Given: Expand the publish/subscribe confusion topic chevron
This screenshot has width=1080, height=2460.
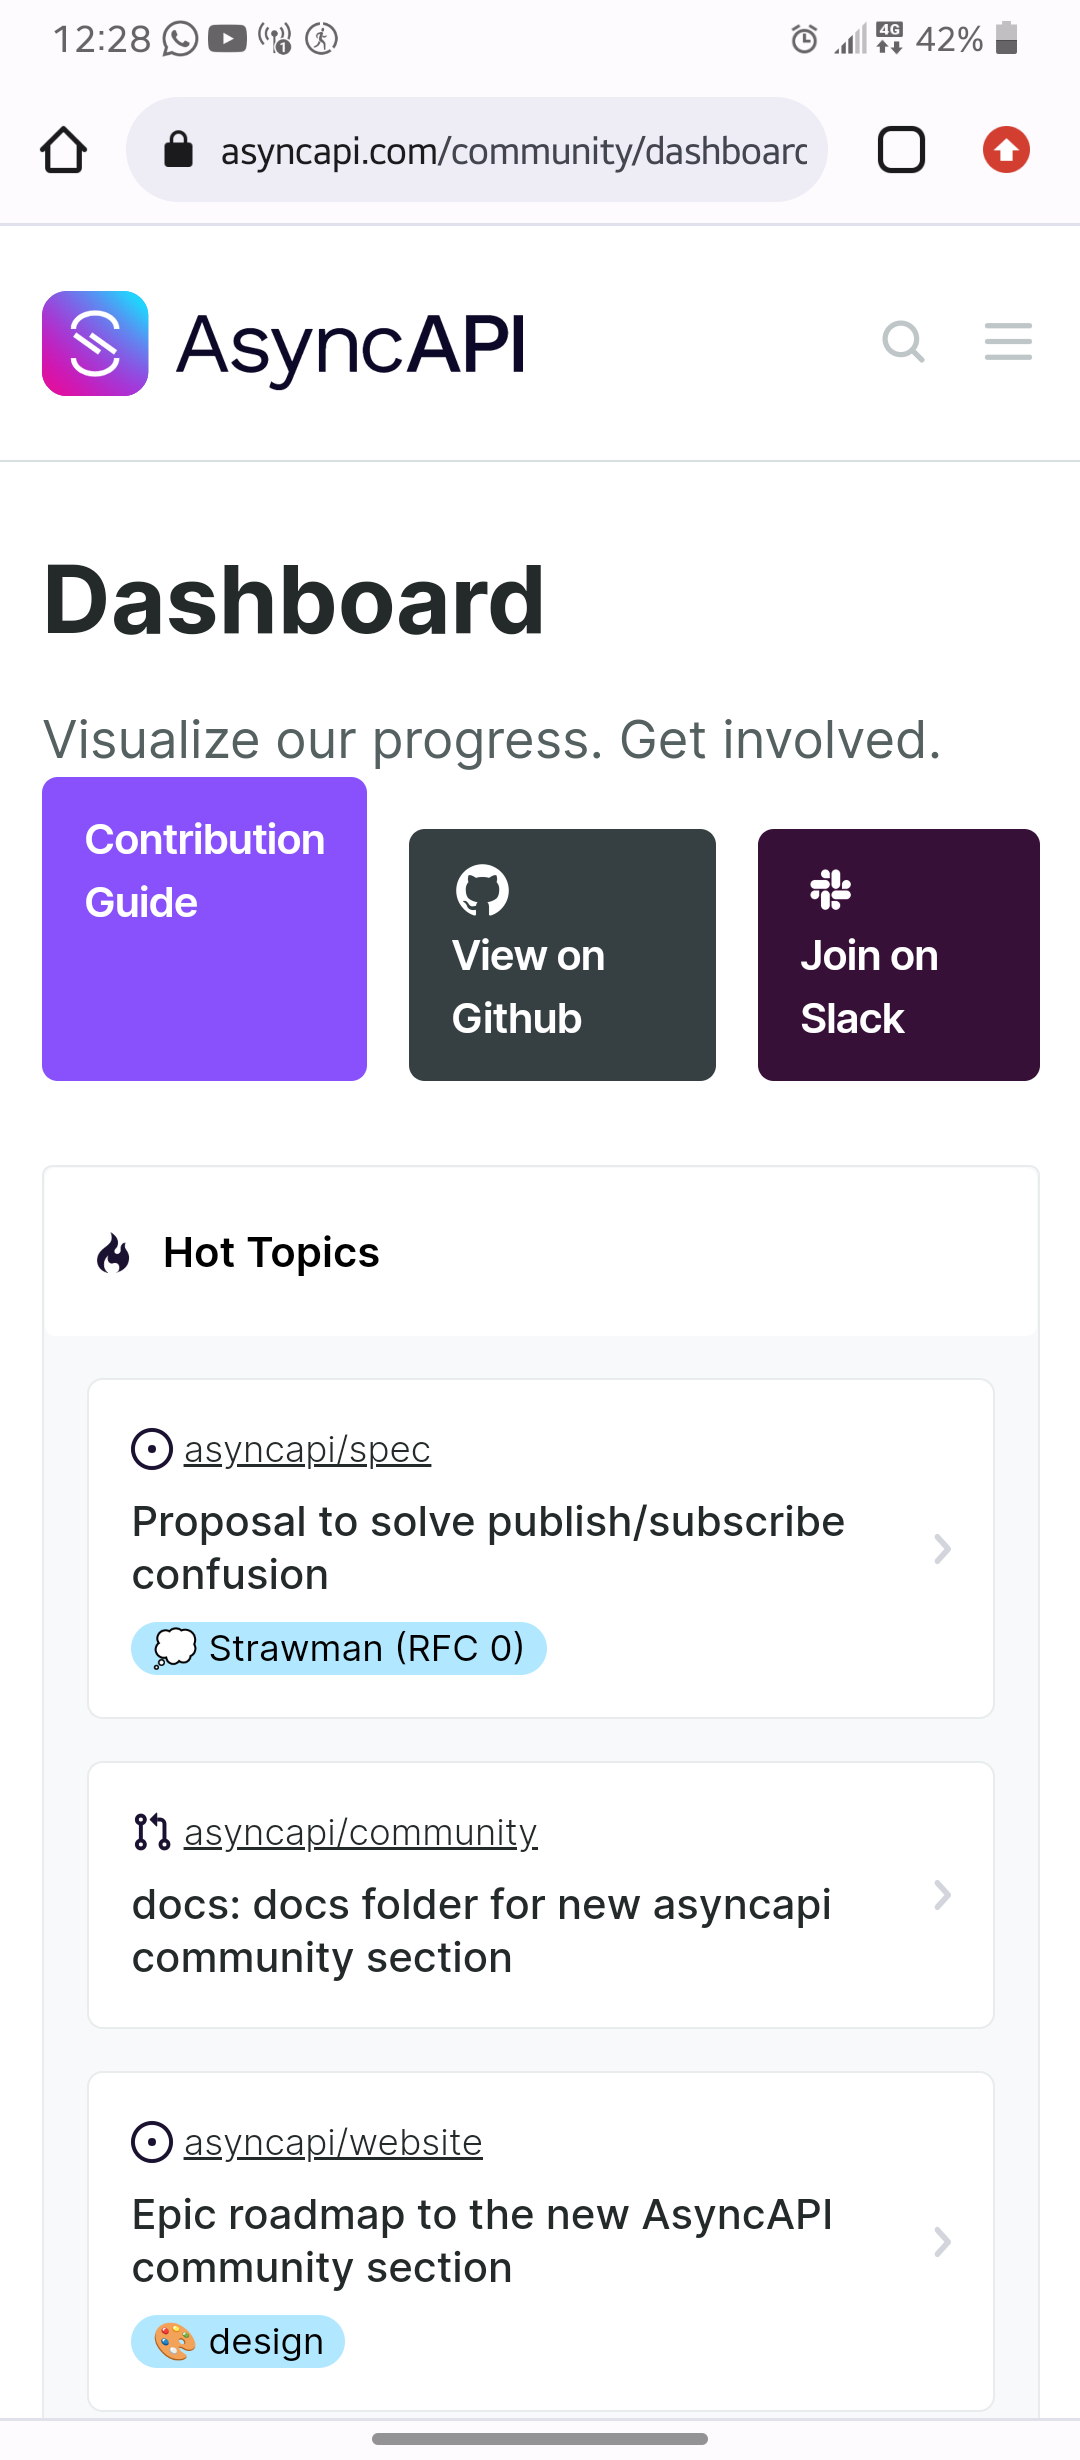Looking at the screenshot, I should click(941, 1548).
